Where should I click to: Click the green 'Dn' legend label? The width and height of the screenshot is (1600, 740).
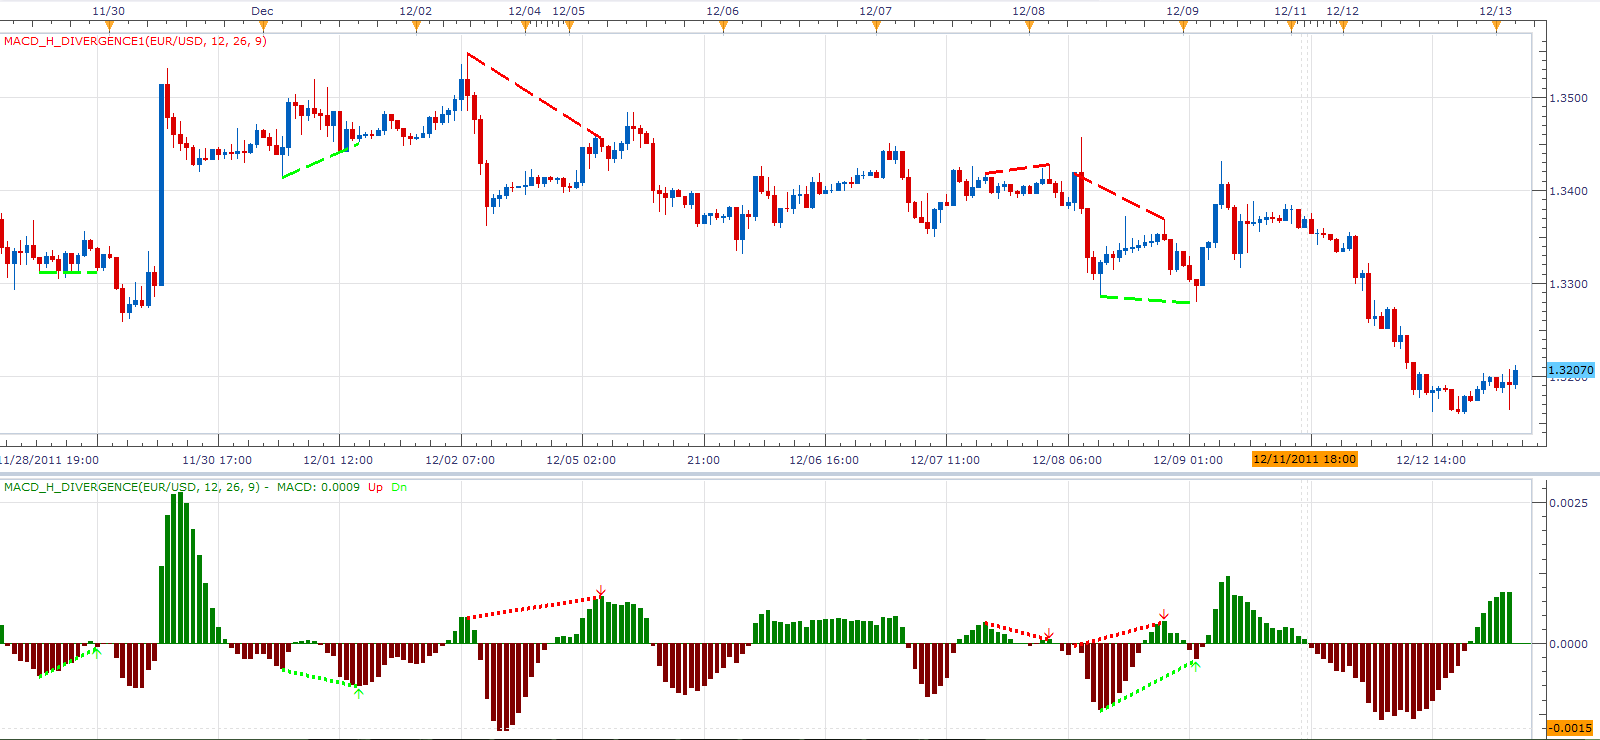click(399, 487)
